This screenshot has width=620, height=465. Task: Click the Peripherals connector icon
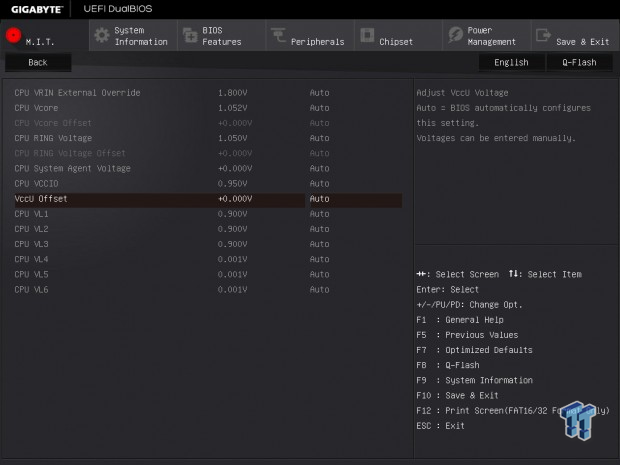pyautogui.click(x=278, y=34)
